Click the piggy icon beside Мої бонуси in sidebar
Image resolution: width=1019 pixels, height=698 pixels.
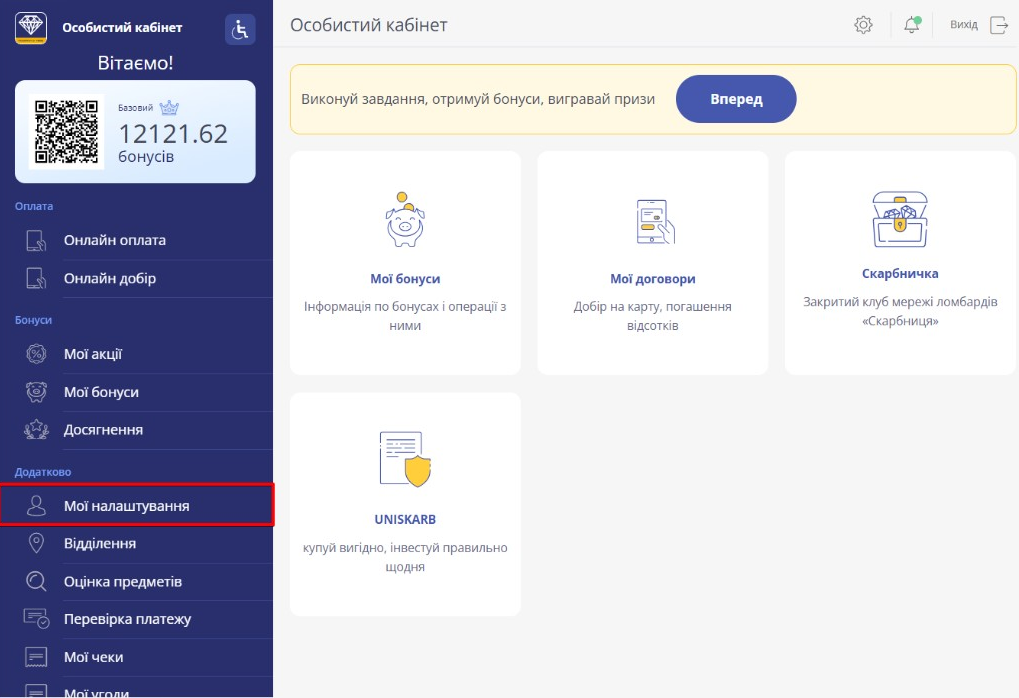click(x=36, y=392)
